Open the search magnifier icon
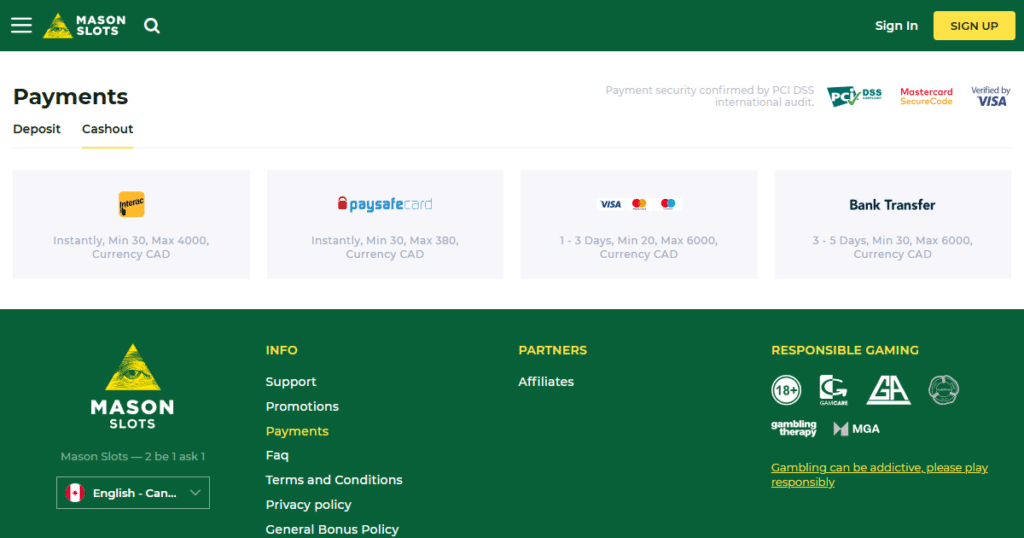The image size is (1024, 538). pos(152,25)
